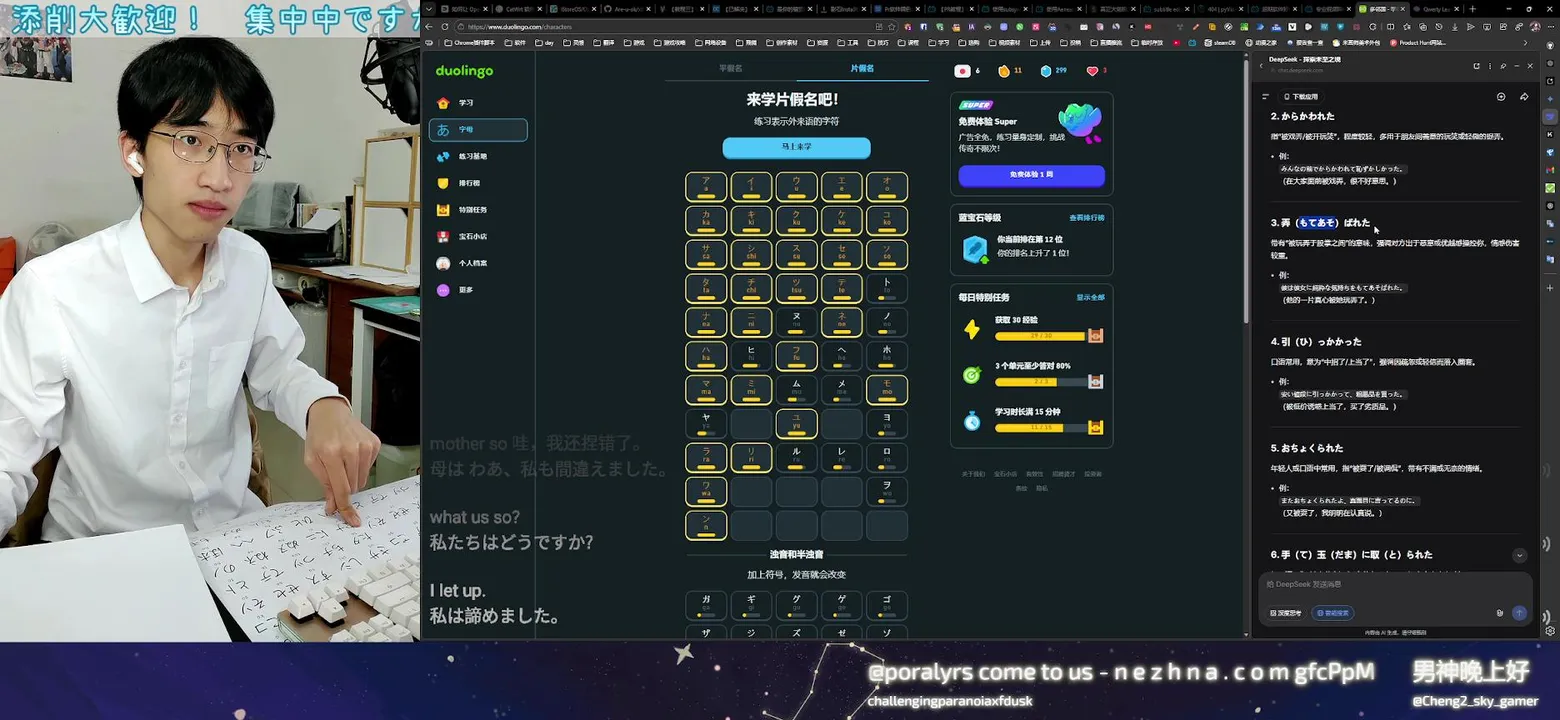Image resolution: width=1560 pixels, height=720 pixels.
Task: Click the DeepSeek send arrow button
Action: point(1519,613)
